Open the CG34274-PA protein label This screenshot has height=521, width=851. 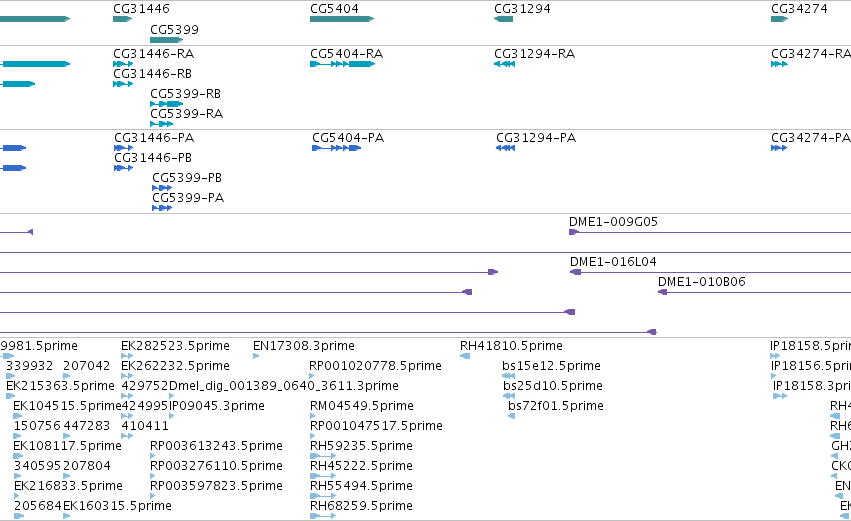point(811,138)
